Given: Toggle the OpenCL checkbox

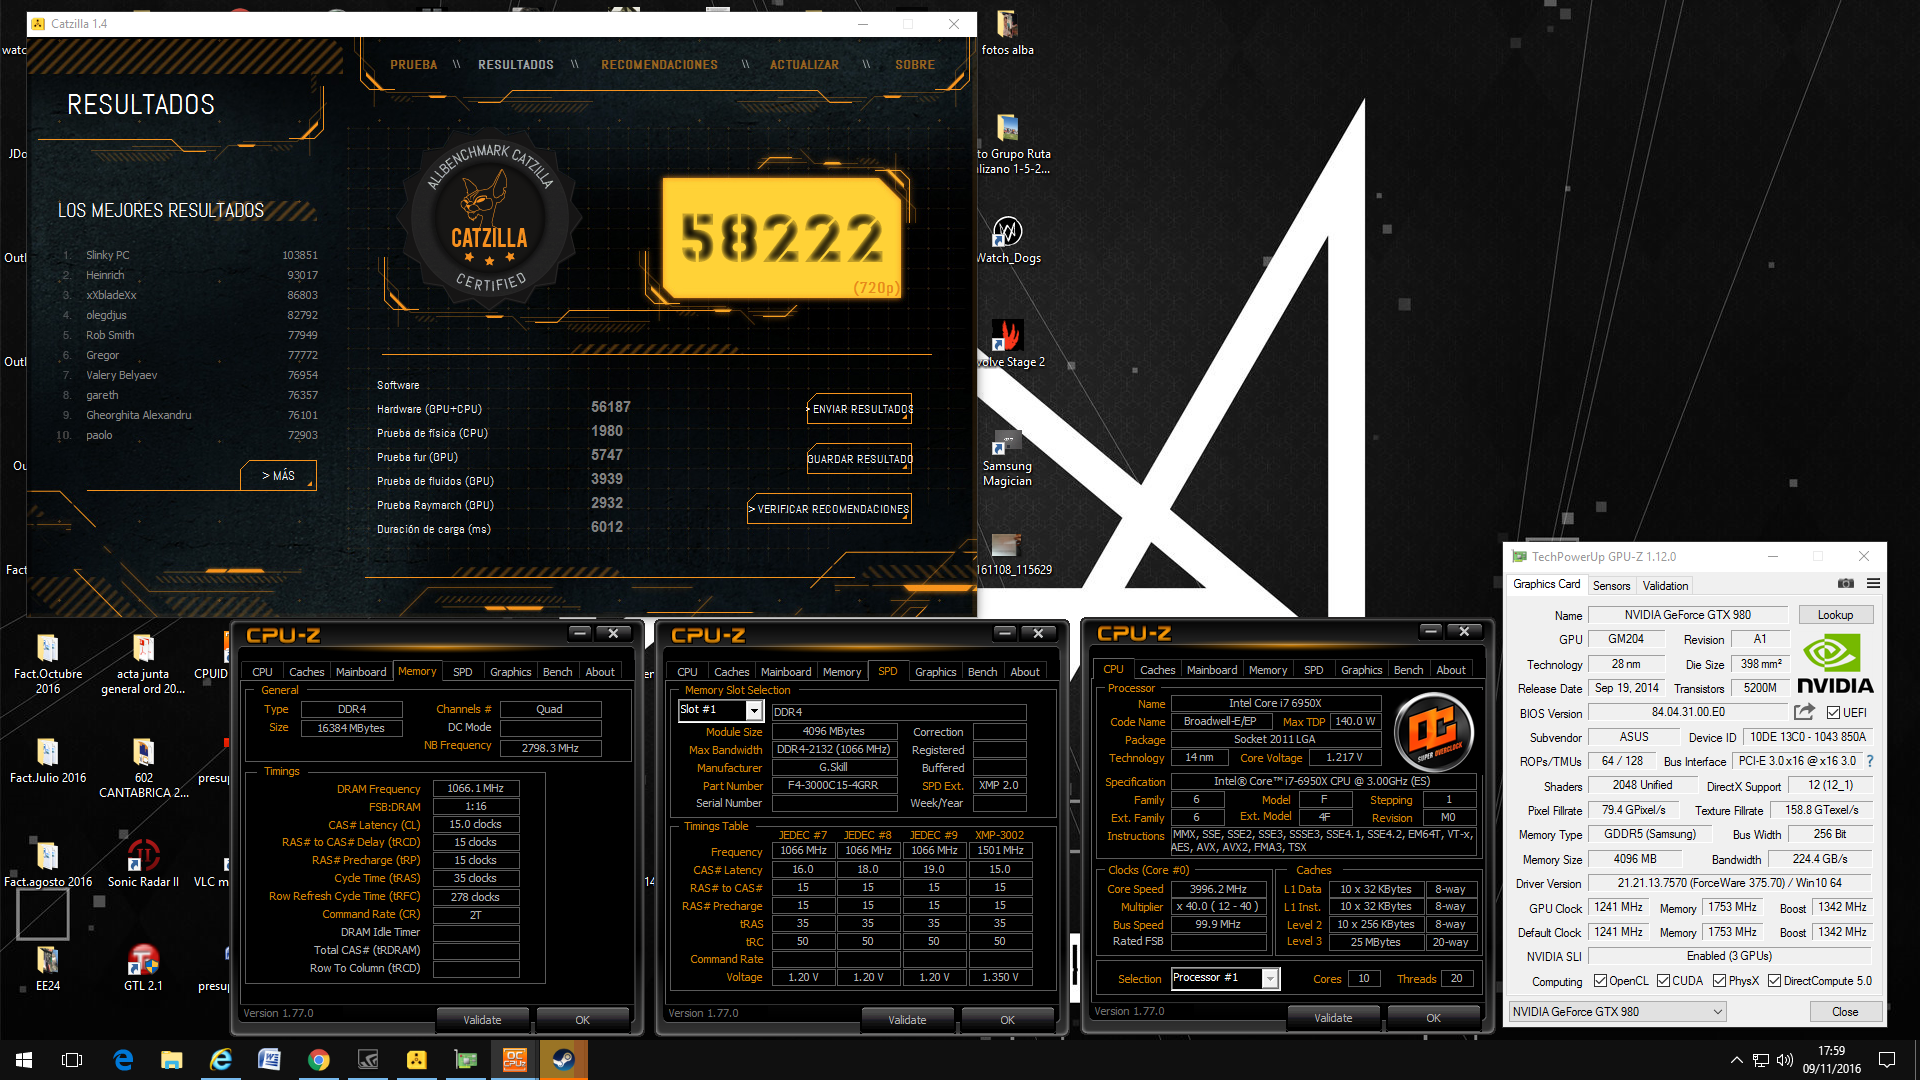Looking at the screenshot, I should pyautogui.click(x=1600, y=981).
